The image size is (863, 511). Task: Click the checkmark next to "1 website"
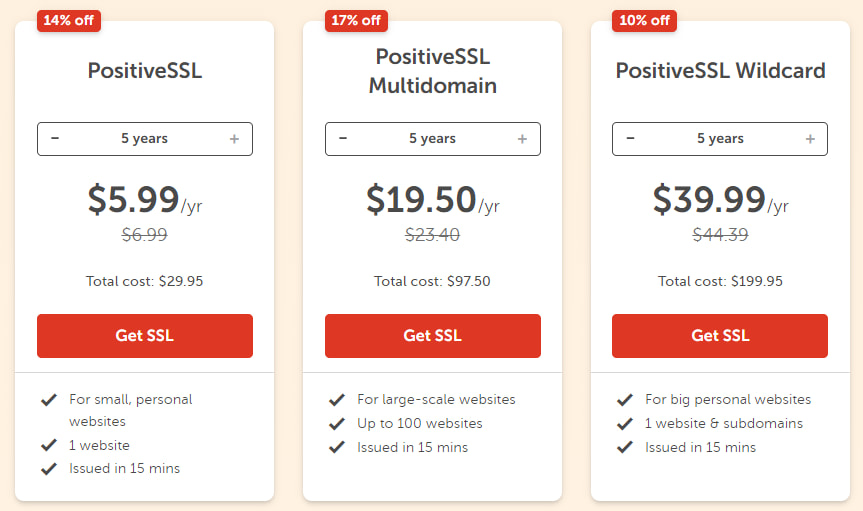pyautogui.click(x=48, y=445)
